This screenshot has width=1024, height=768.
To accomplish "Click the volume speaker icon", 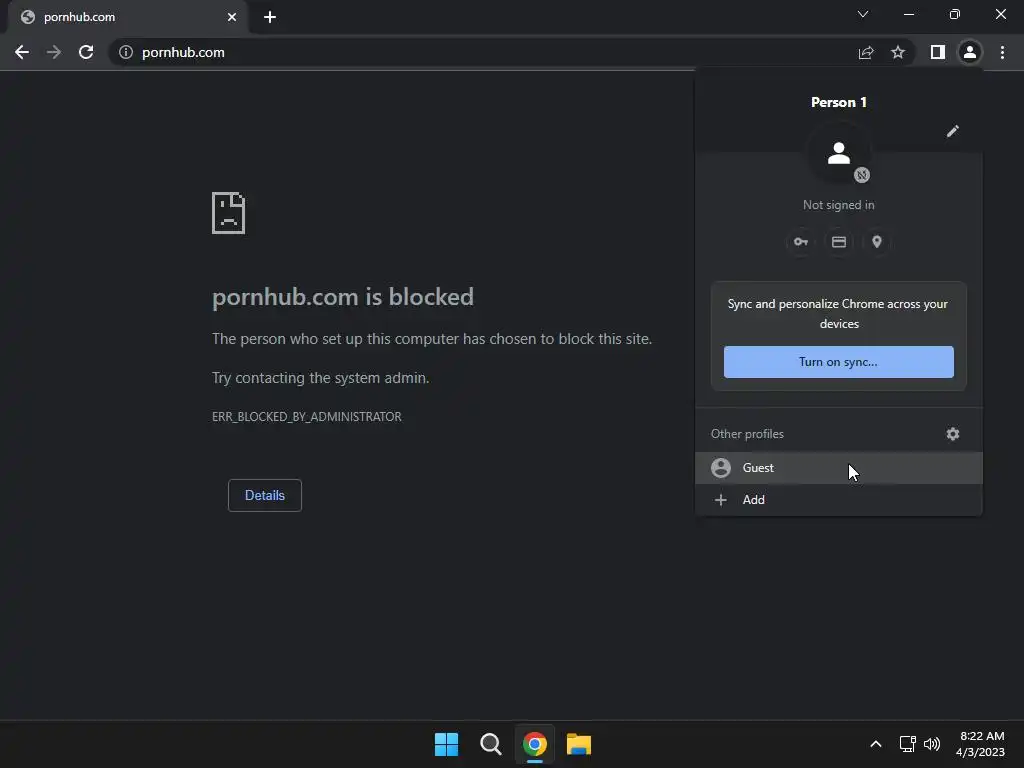I will coord(932,744).
